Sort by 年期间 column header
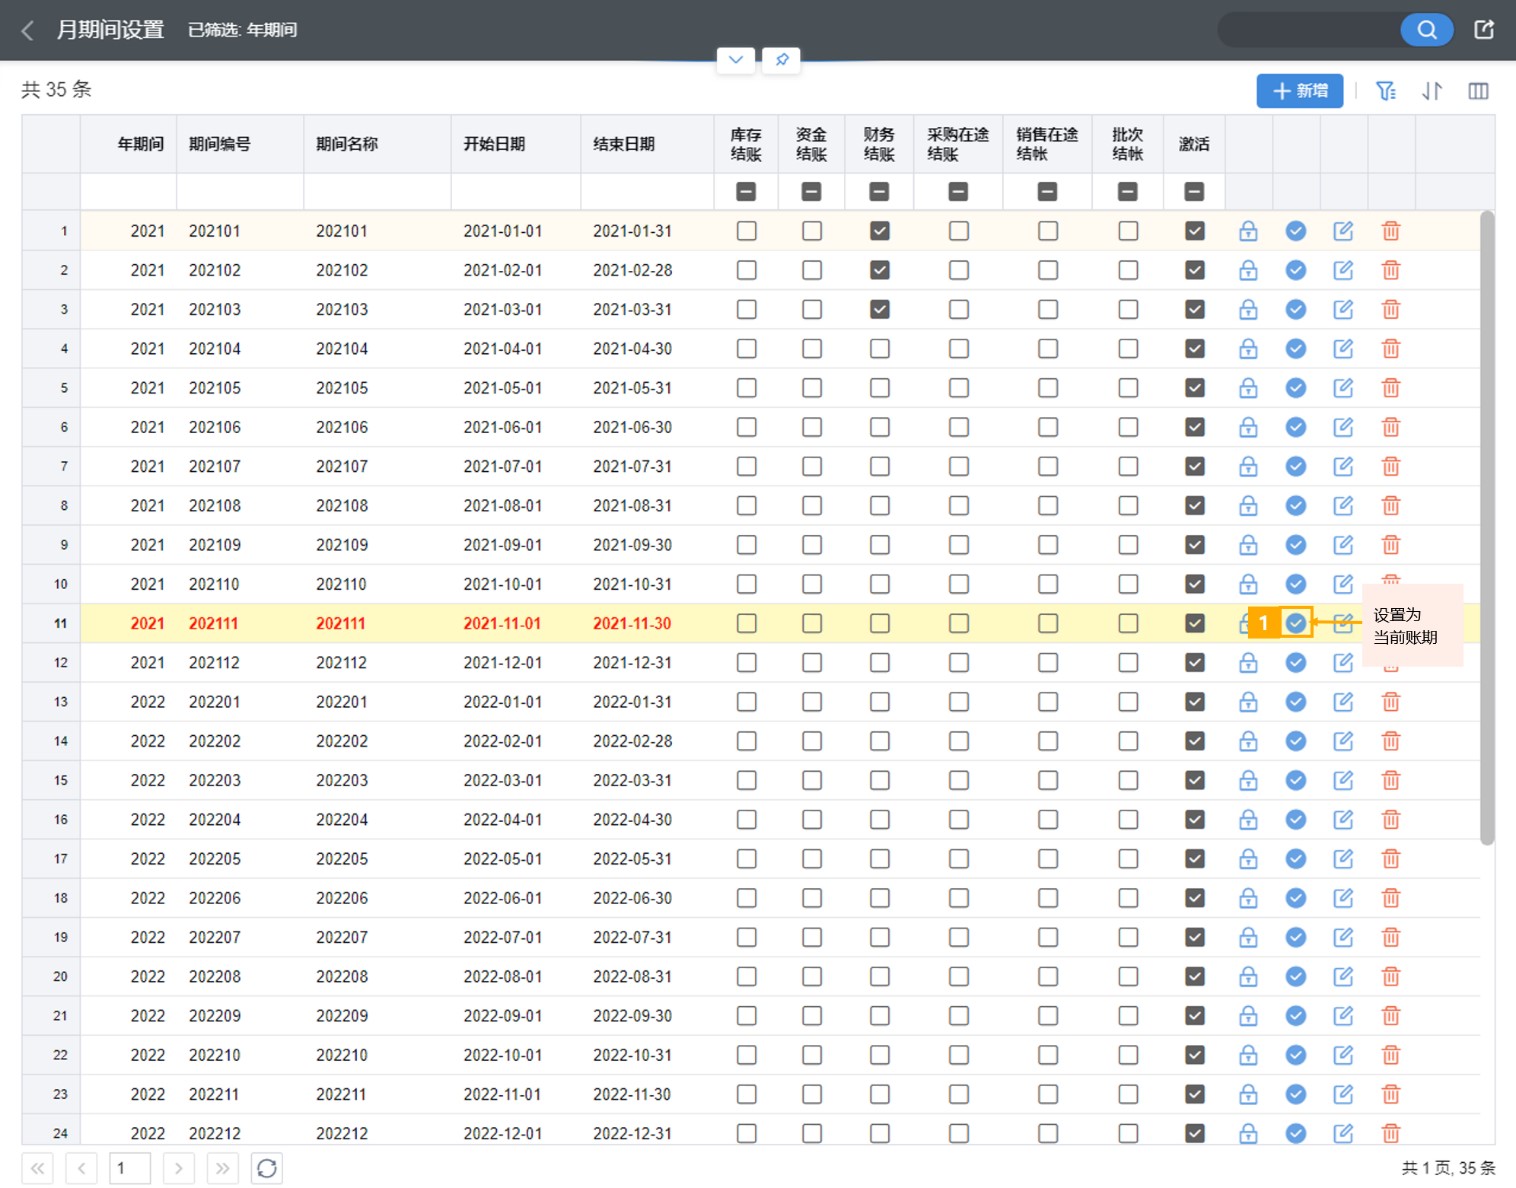Image resolution: width=1516 pixels, height=1188 pixels. (140, 144)
